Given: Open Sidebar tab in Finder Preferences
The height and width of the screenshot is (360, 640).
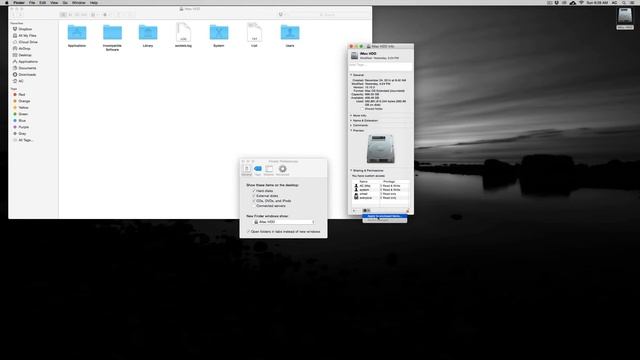Looking at the screenshot, I should (x=269, y=170).
